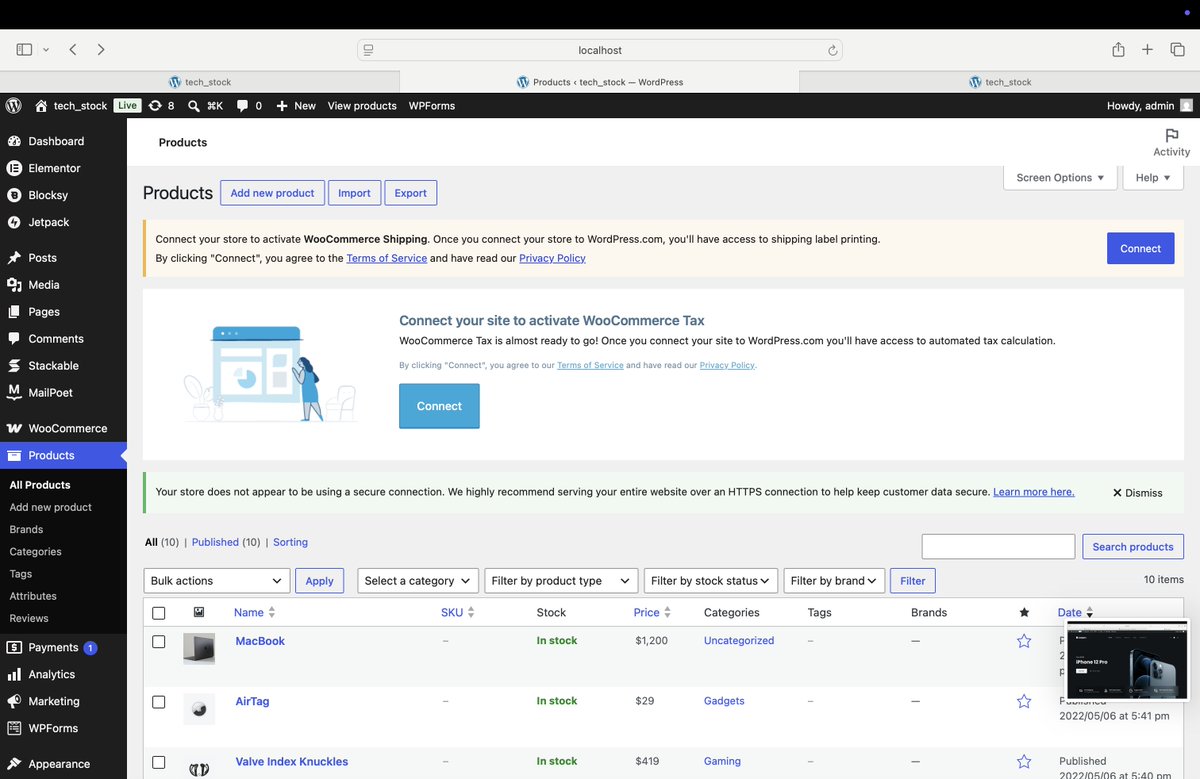Open the Filter by stock status dropdown

(711, 581)
